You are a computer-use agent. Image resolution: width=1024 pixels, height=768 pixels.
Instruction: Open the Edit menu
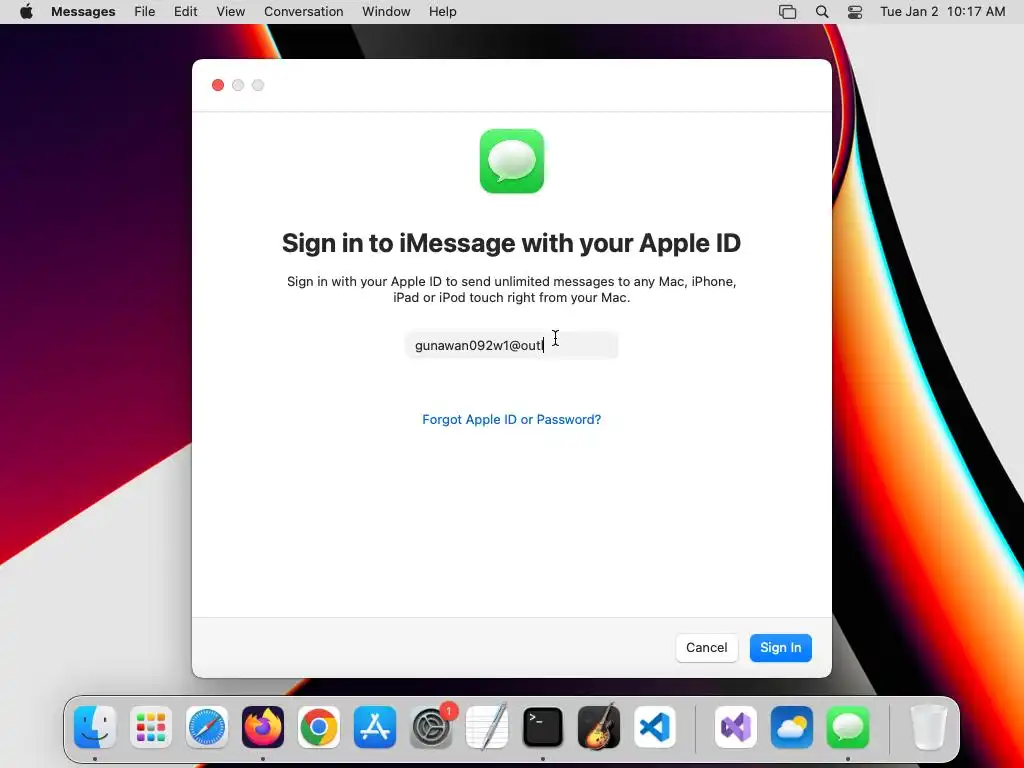click(x=185, y=12)
